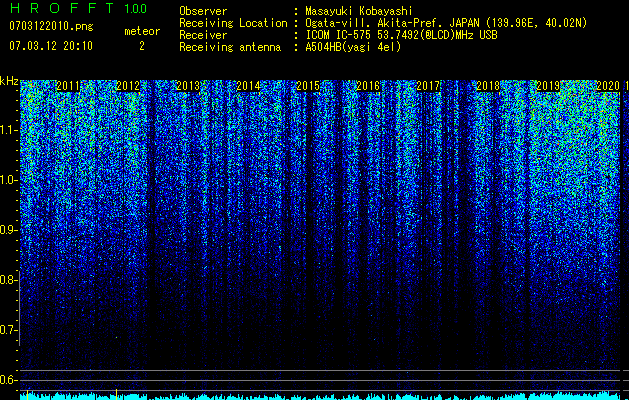Image resolution: width=629 pixels, height=400 pixels.
Task: Click the 2019 time marker
Action: [548, 86]
